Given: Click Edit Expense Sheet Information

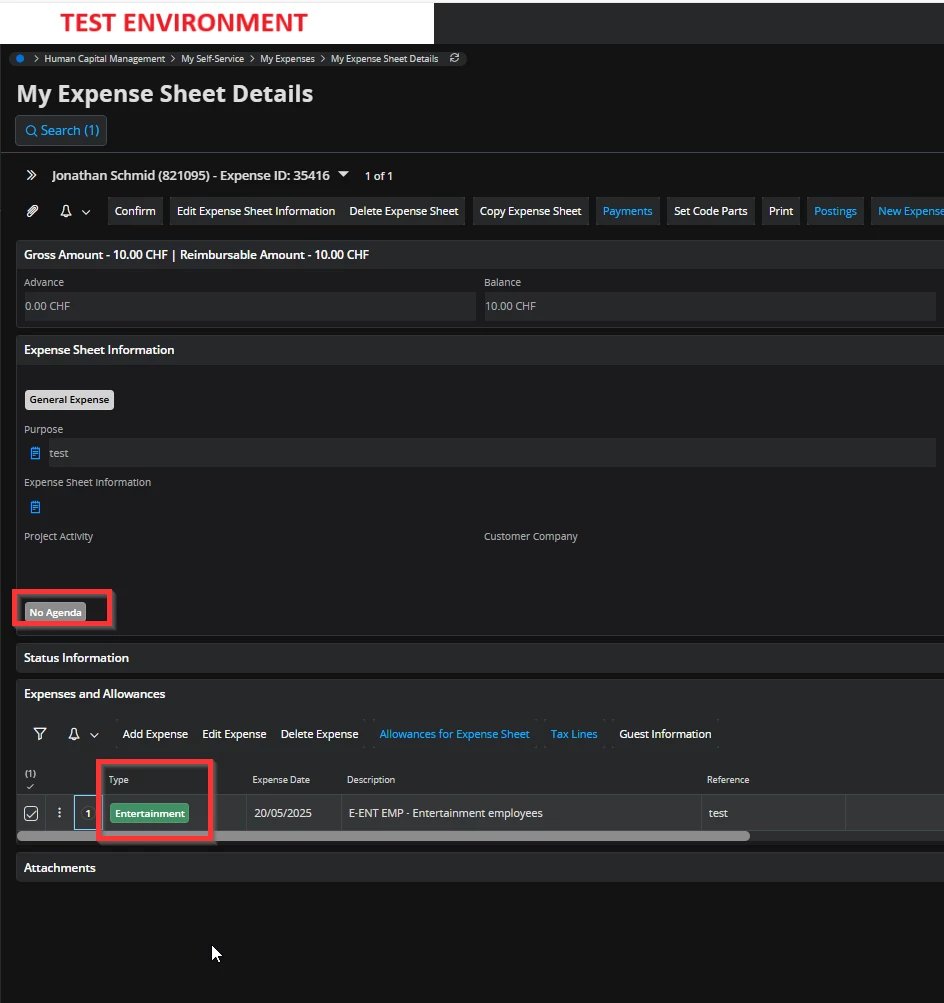Looking at the screenshot, I should [x=256, y=211].
